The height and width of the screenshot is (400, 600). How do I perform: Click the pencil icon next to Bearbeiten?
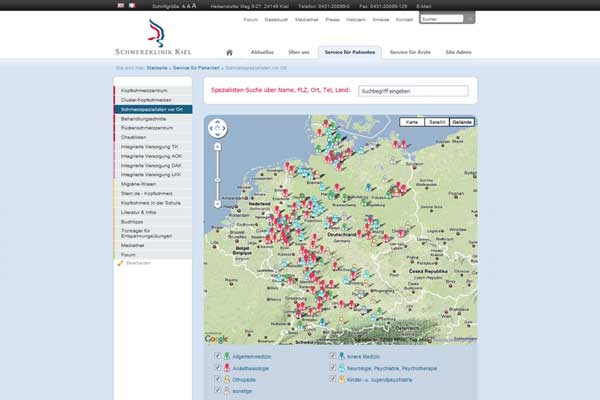coord(119,263)
